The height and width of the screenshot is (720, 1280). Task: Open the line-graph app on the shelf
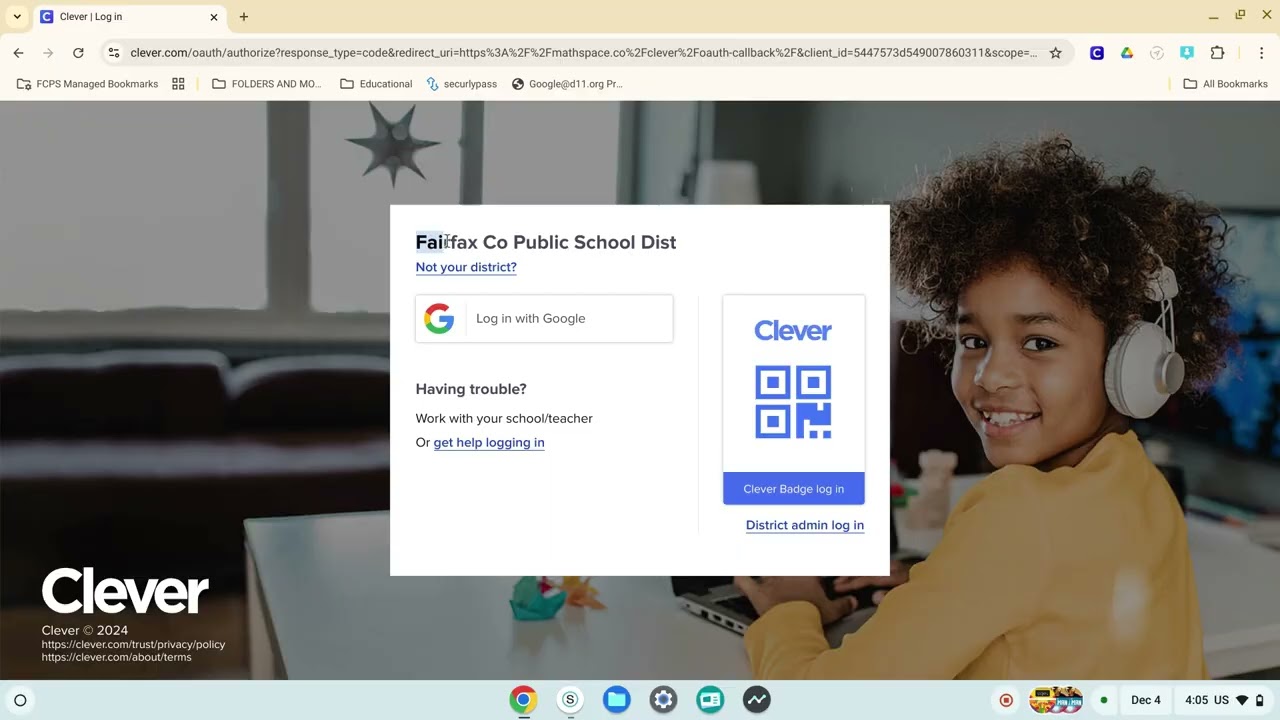point(757,700)
